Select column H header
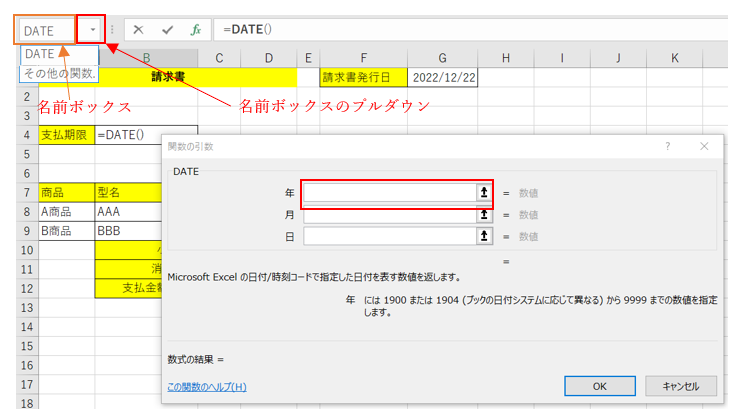 tap(507, 57)
